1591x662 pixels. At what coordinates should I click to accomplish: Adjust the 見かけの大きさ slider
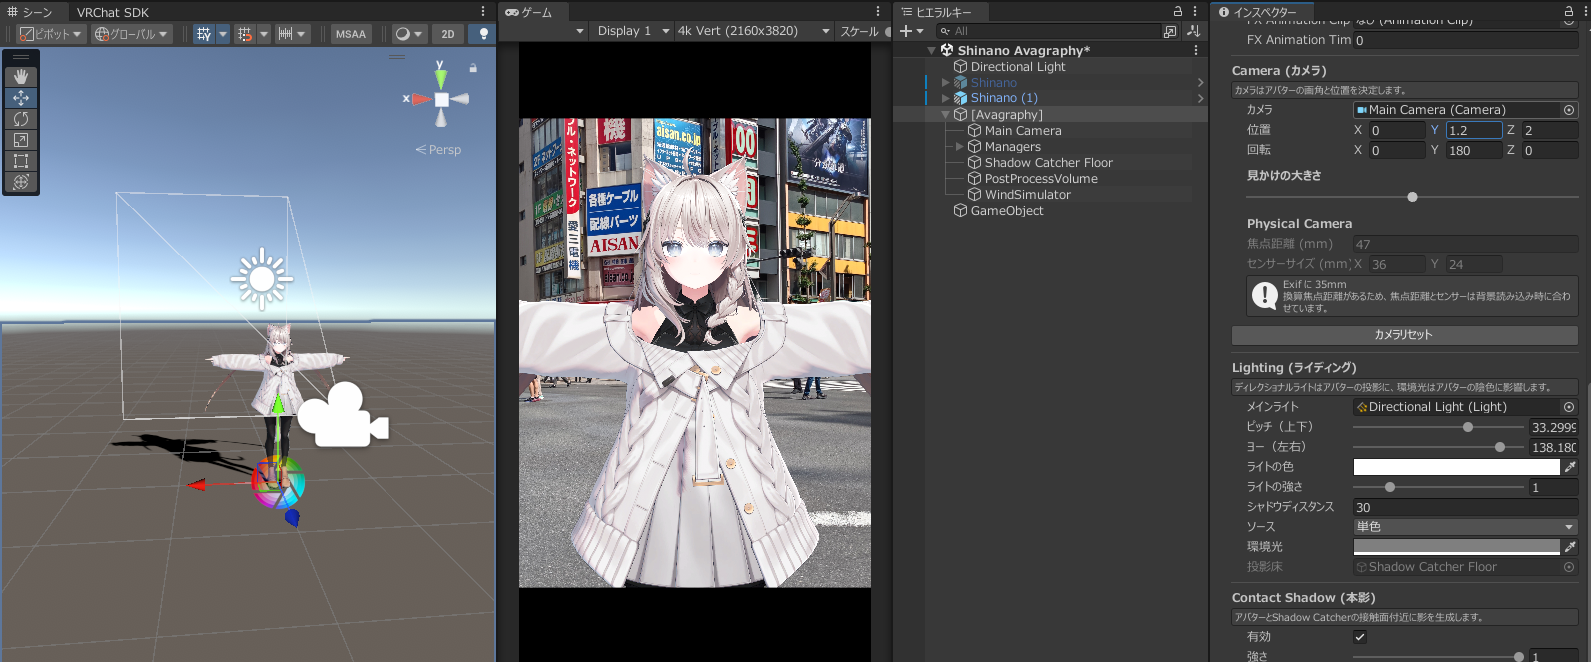1412,197
